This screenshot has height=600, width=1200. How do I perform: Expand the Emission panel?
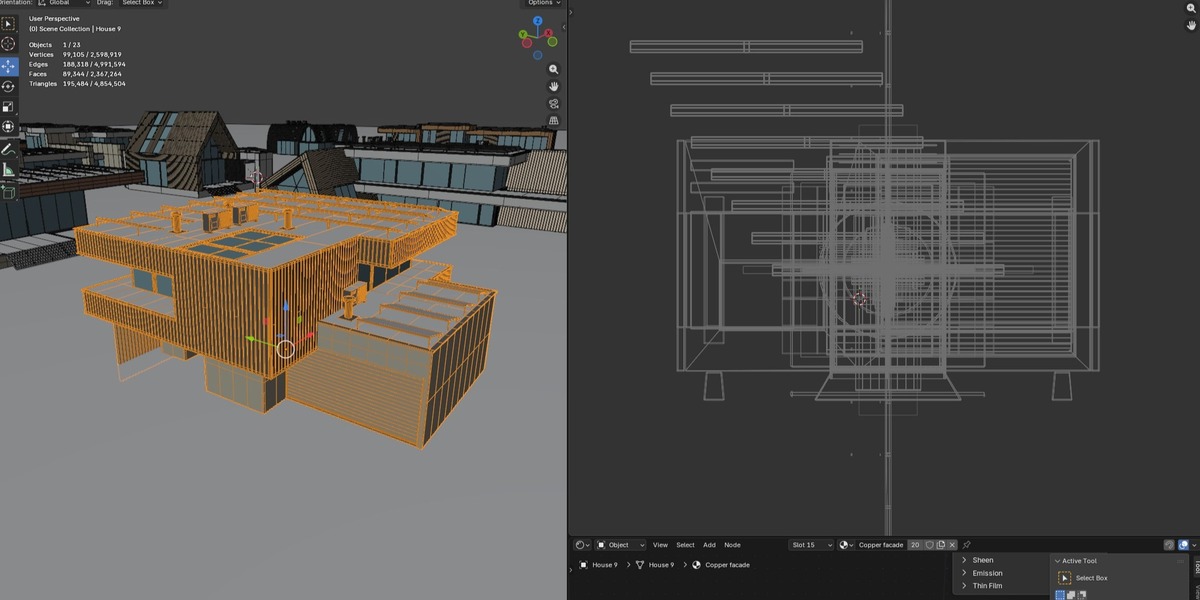[x=987, y=573]
